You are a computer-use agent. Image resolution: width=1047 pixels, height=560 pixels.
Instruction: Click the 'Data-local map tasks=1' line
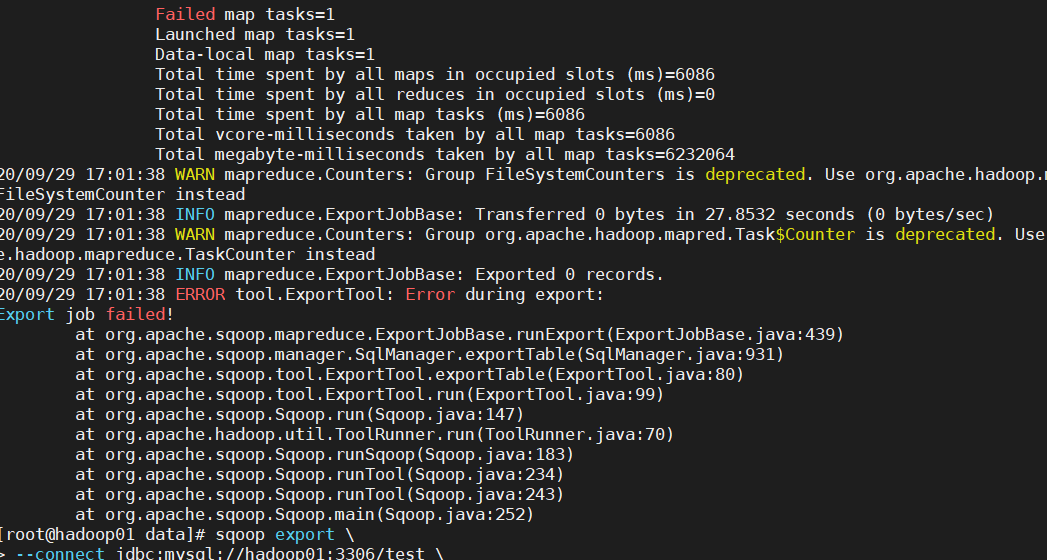[265, 54]
